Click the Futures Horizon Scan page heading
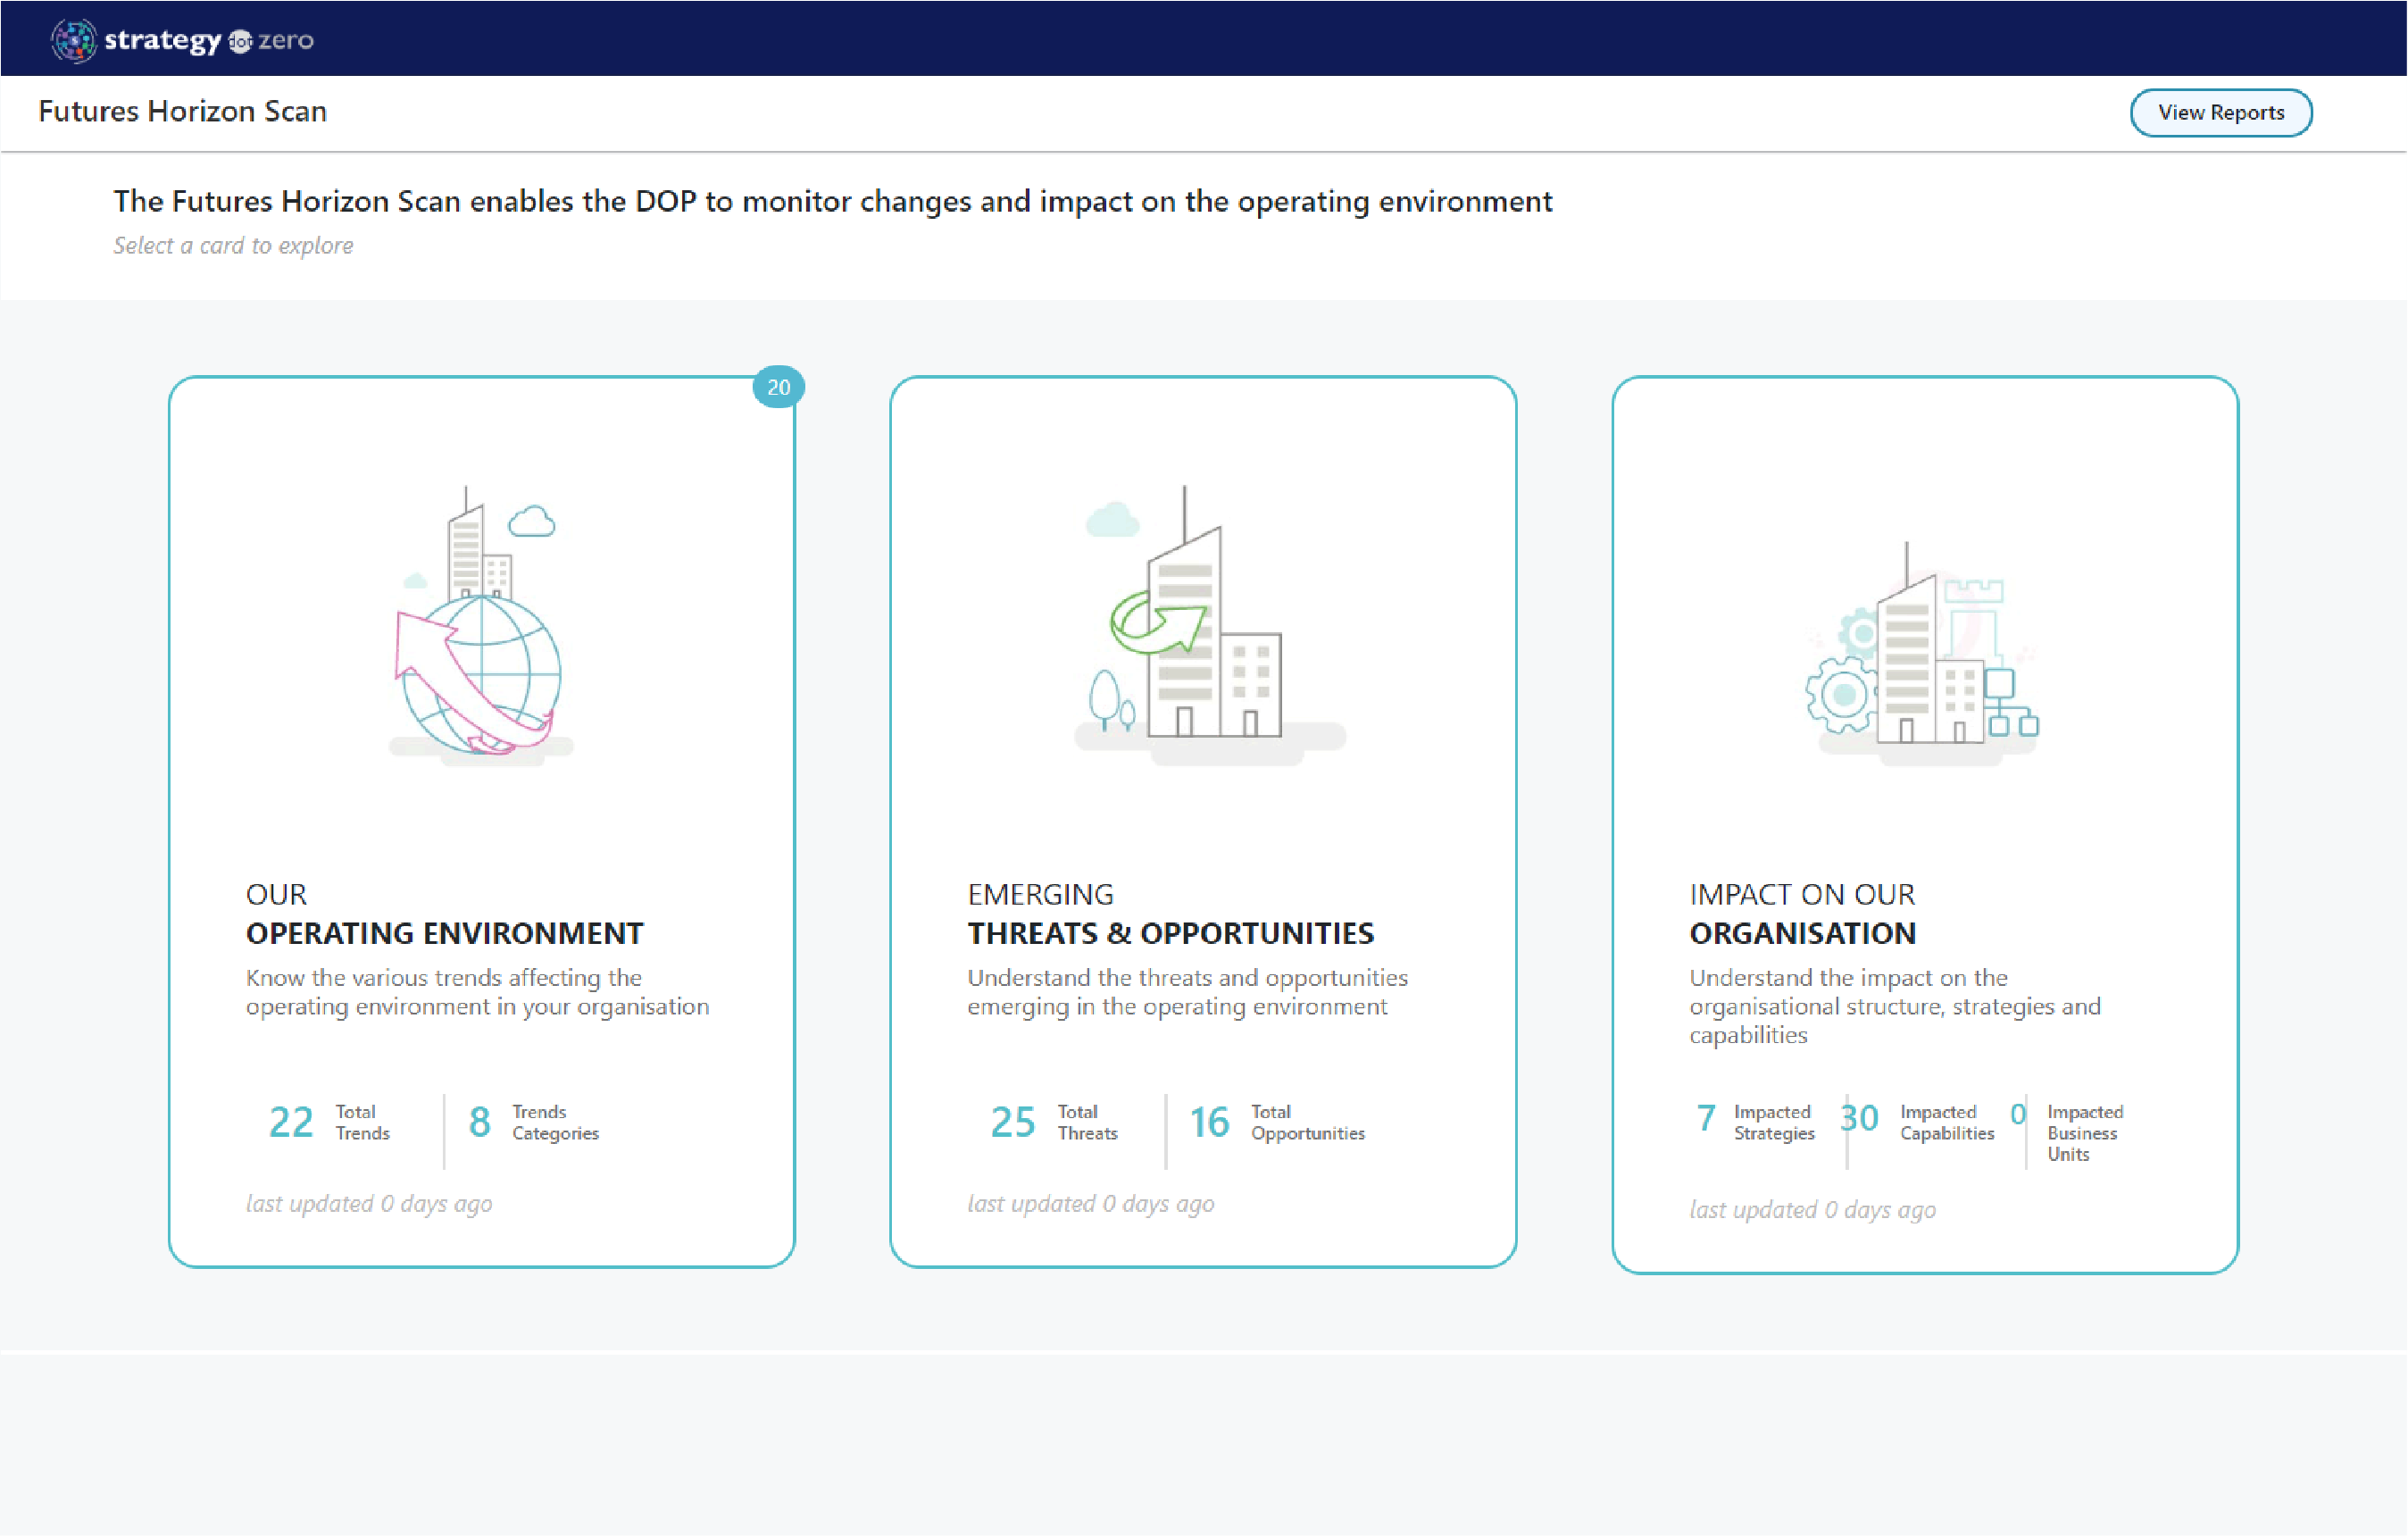 [x=182, y=111]
